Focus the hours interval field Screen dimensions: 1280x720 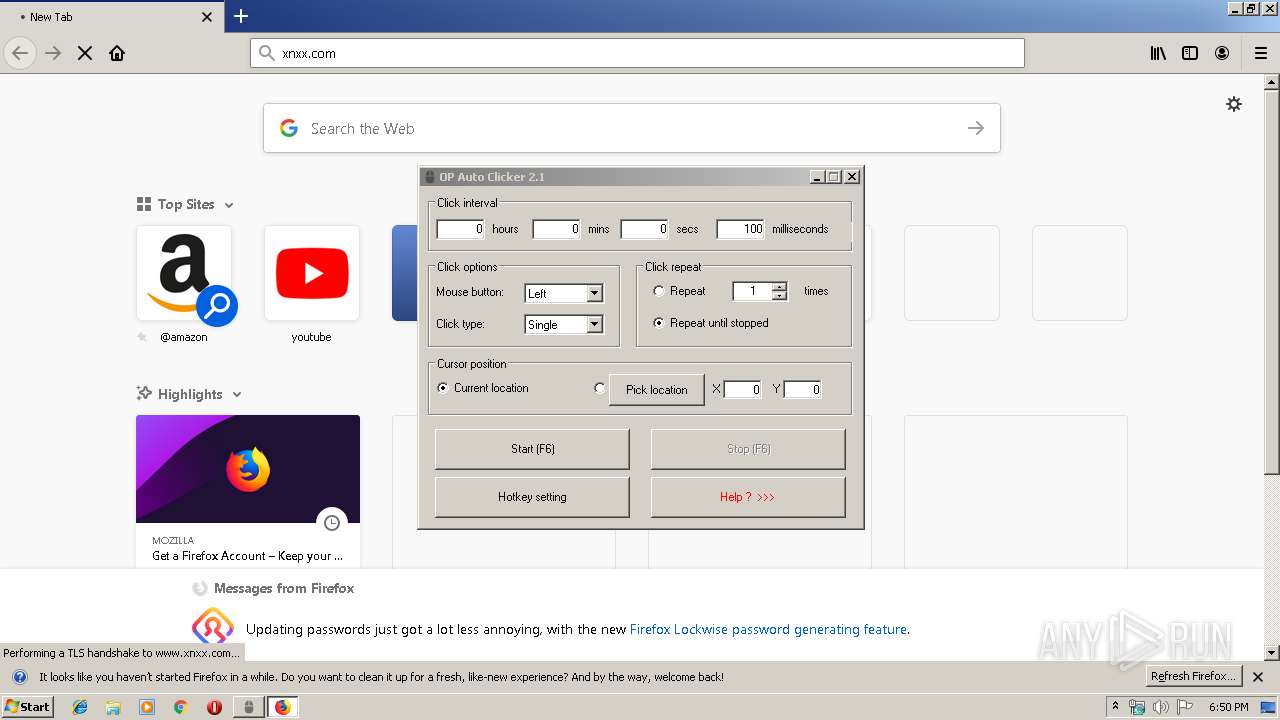[x=461, y=229]
